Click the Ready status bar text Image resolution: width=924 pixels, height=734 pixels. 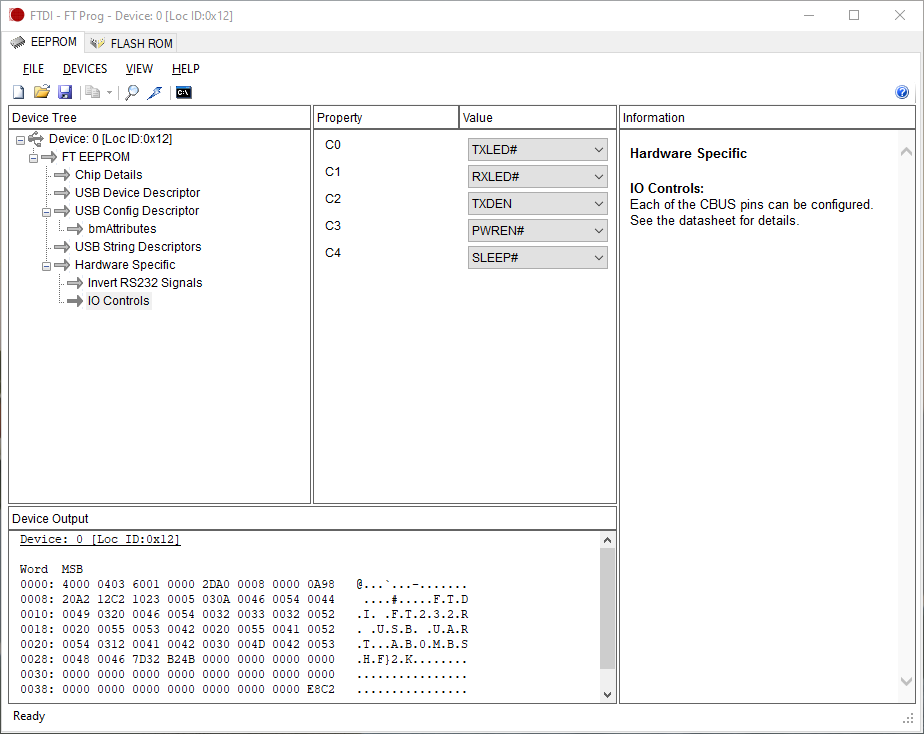(29, 716)
